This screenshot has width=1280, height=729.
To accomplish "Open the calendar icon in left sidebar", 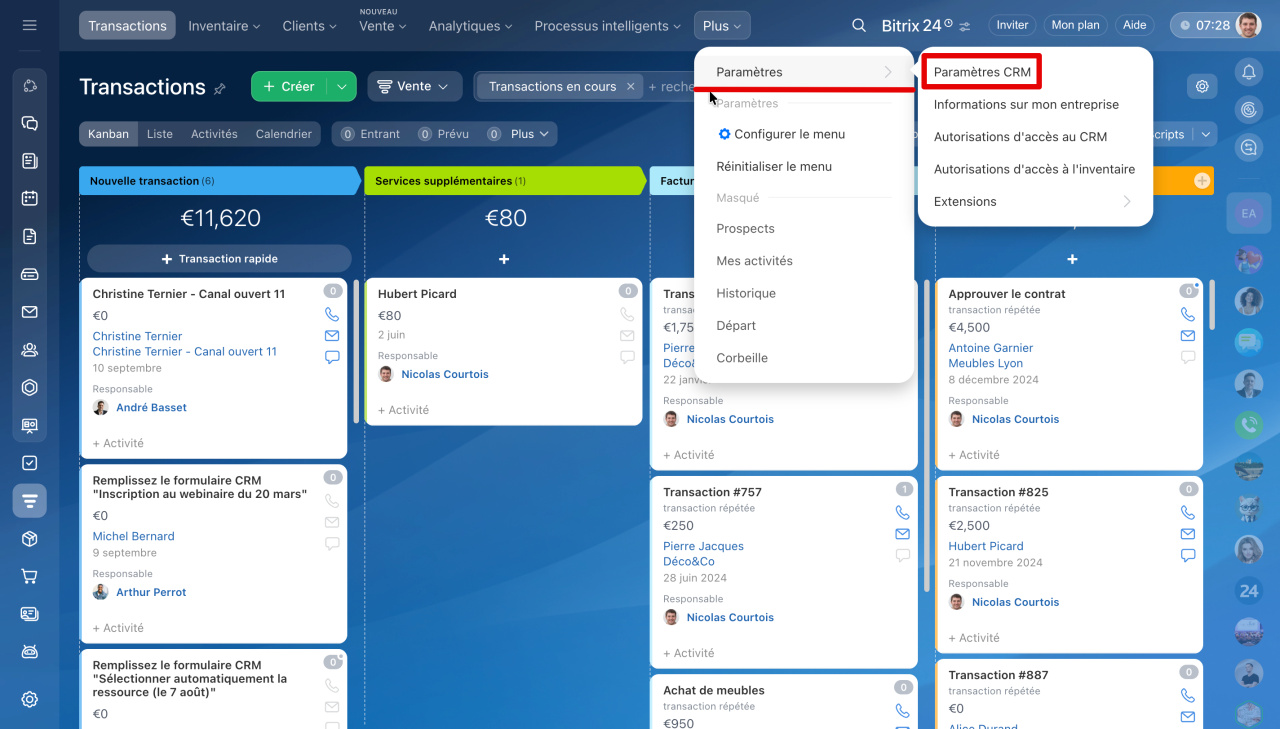I will [30, 198].
